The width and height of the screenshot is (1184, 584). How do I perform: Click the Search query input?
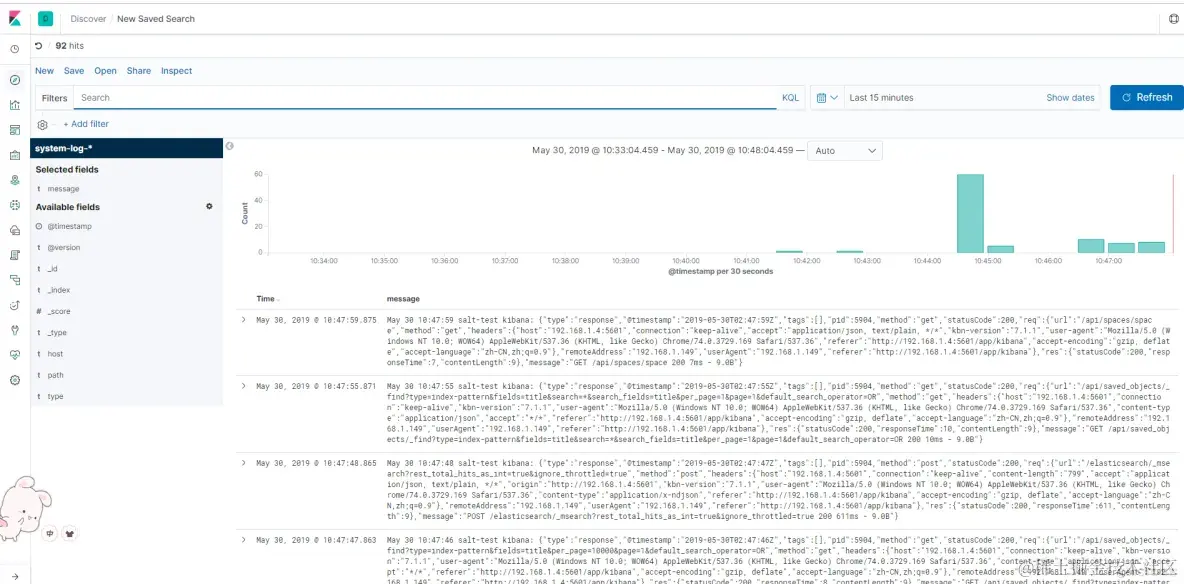point(425,97)
